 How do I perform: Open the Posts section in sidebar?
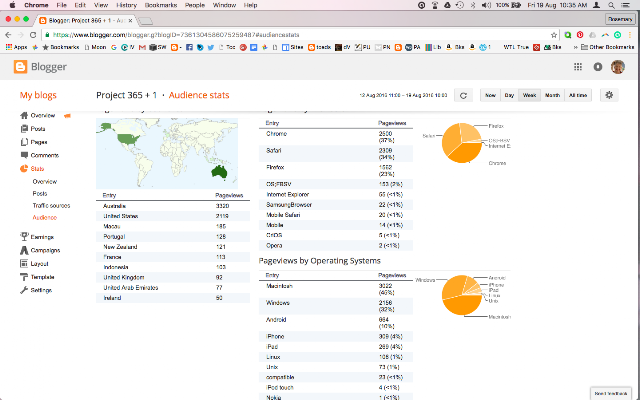(x=33, y=129)
